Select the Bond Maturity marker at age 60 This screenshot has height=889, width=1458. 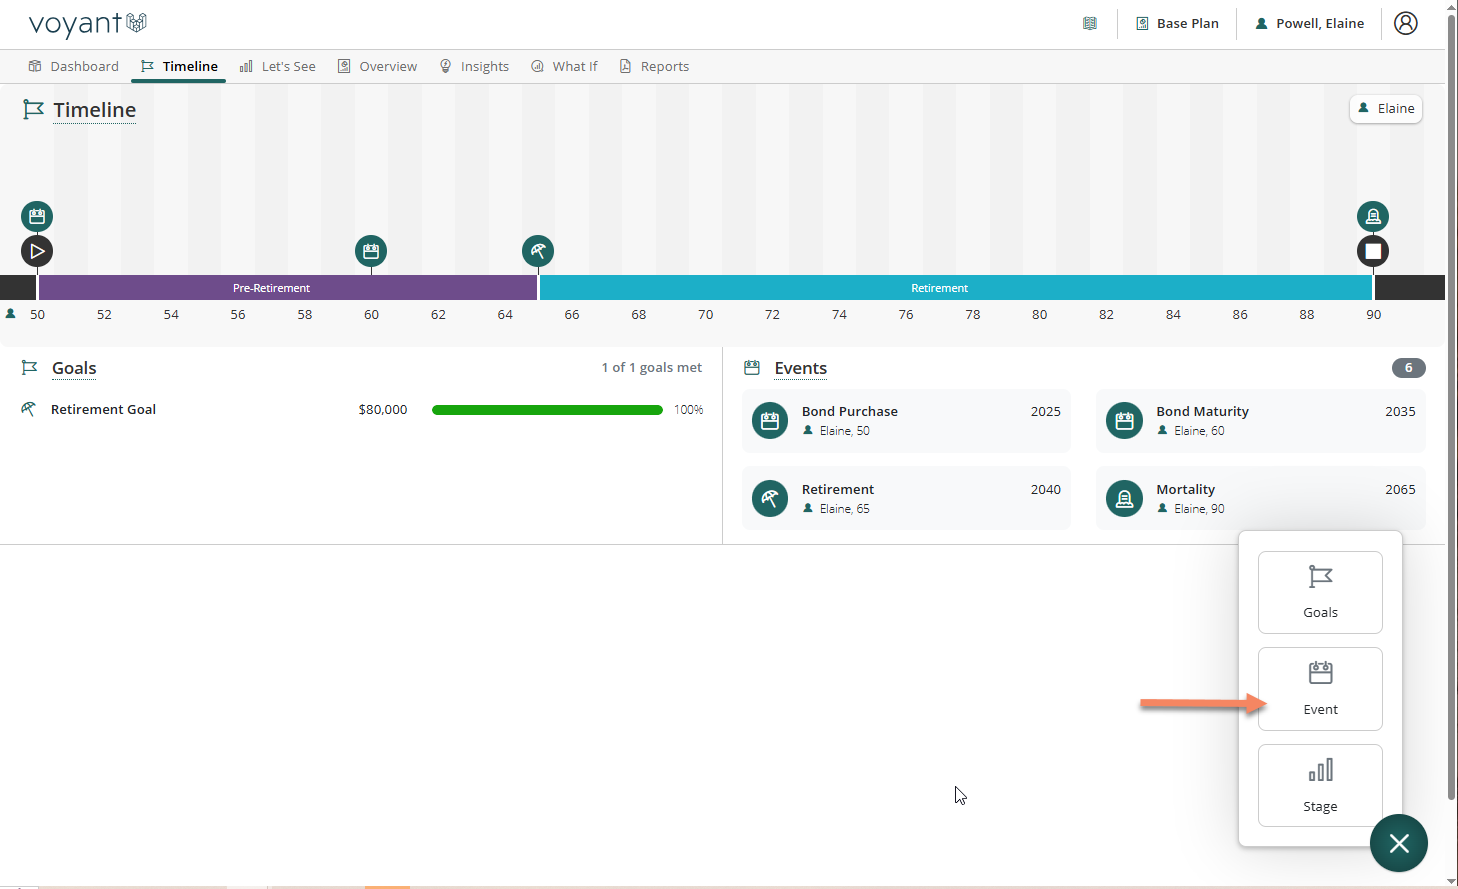point(371,251)
